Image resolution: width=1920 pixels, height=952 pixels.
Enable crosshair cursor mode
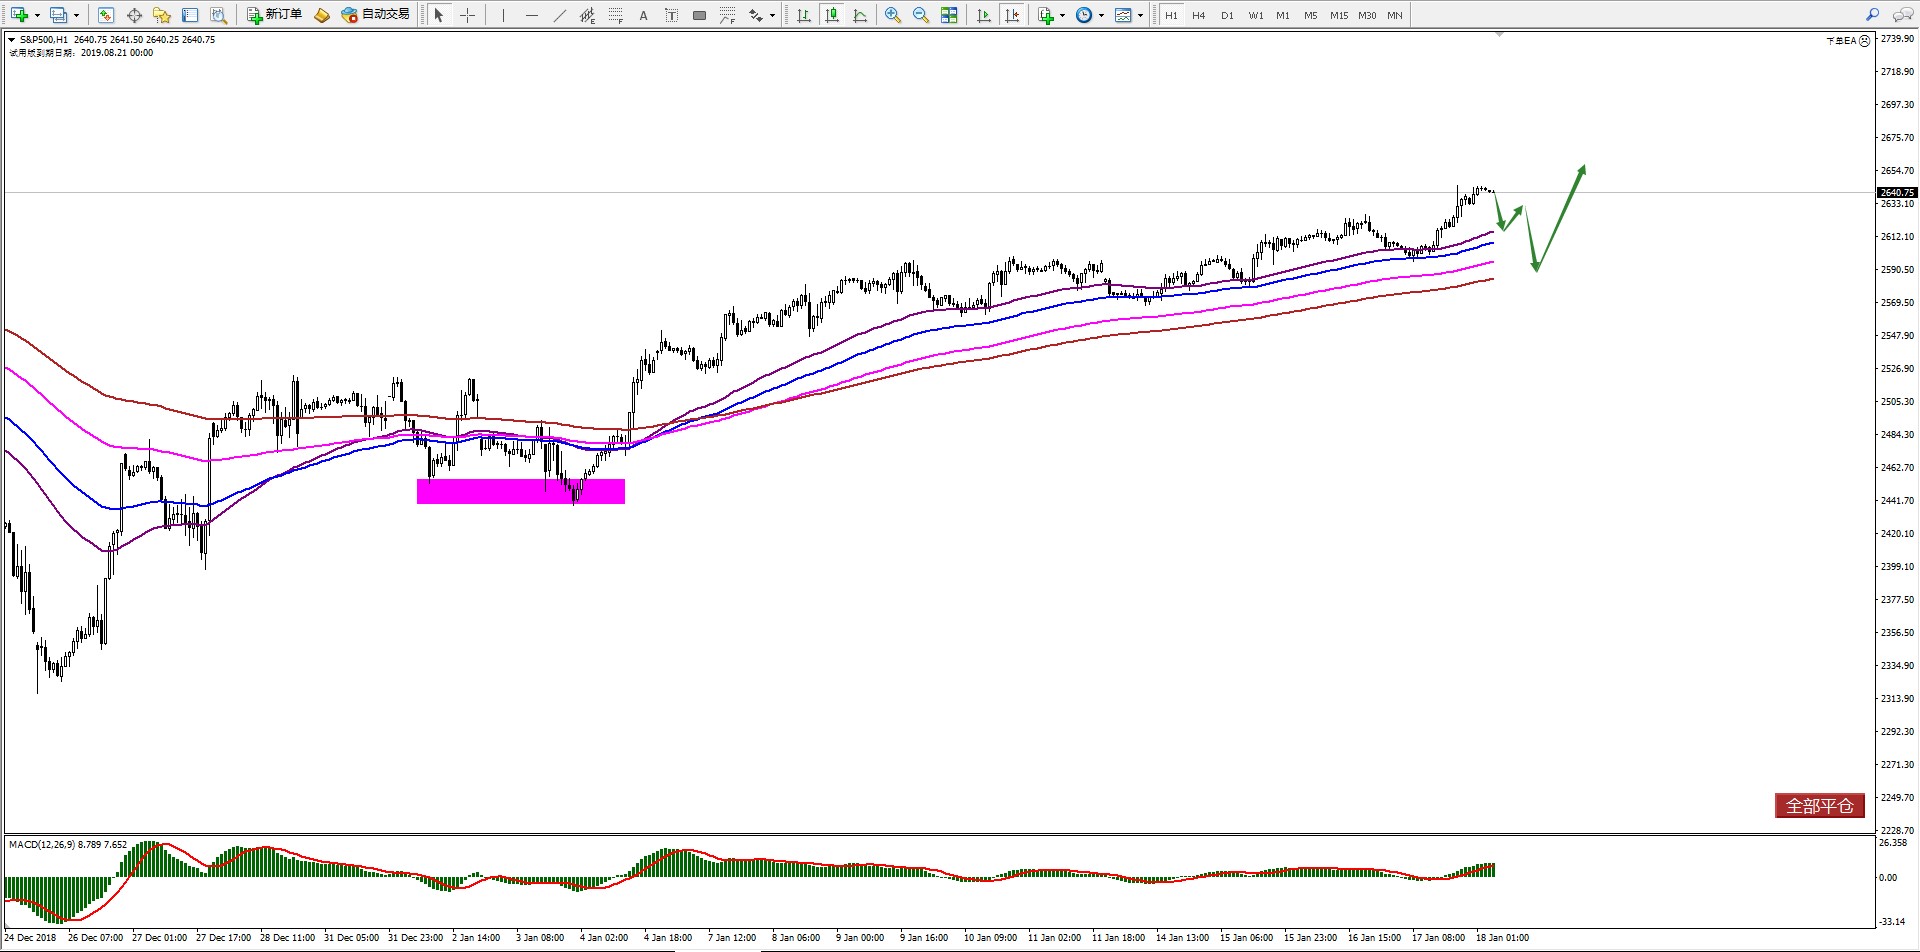tap(467, 15)
